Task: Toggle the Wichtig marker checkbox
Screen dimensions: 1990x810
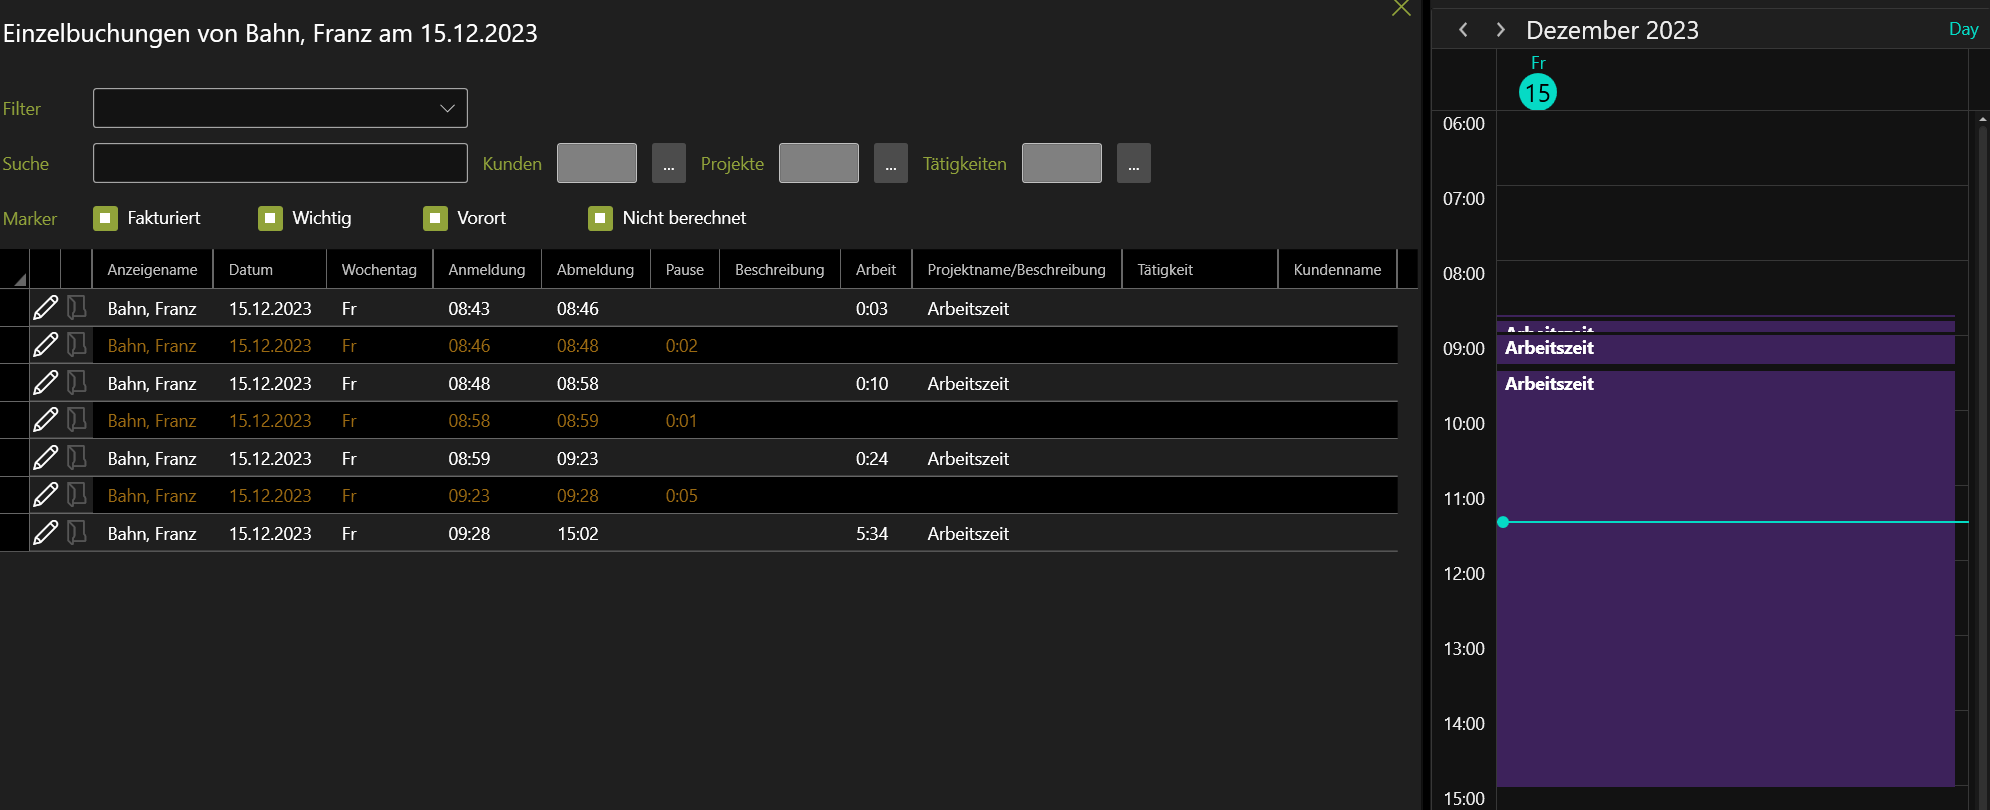Action: pos(270,218)
